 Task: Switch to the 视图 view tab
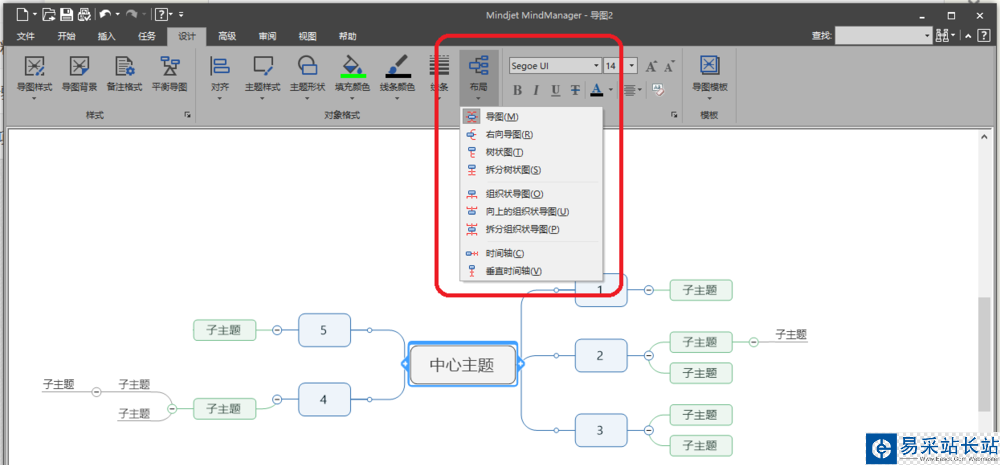coord(307,36)
